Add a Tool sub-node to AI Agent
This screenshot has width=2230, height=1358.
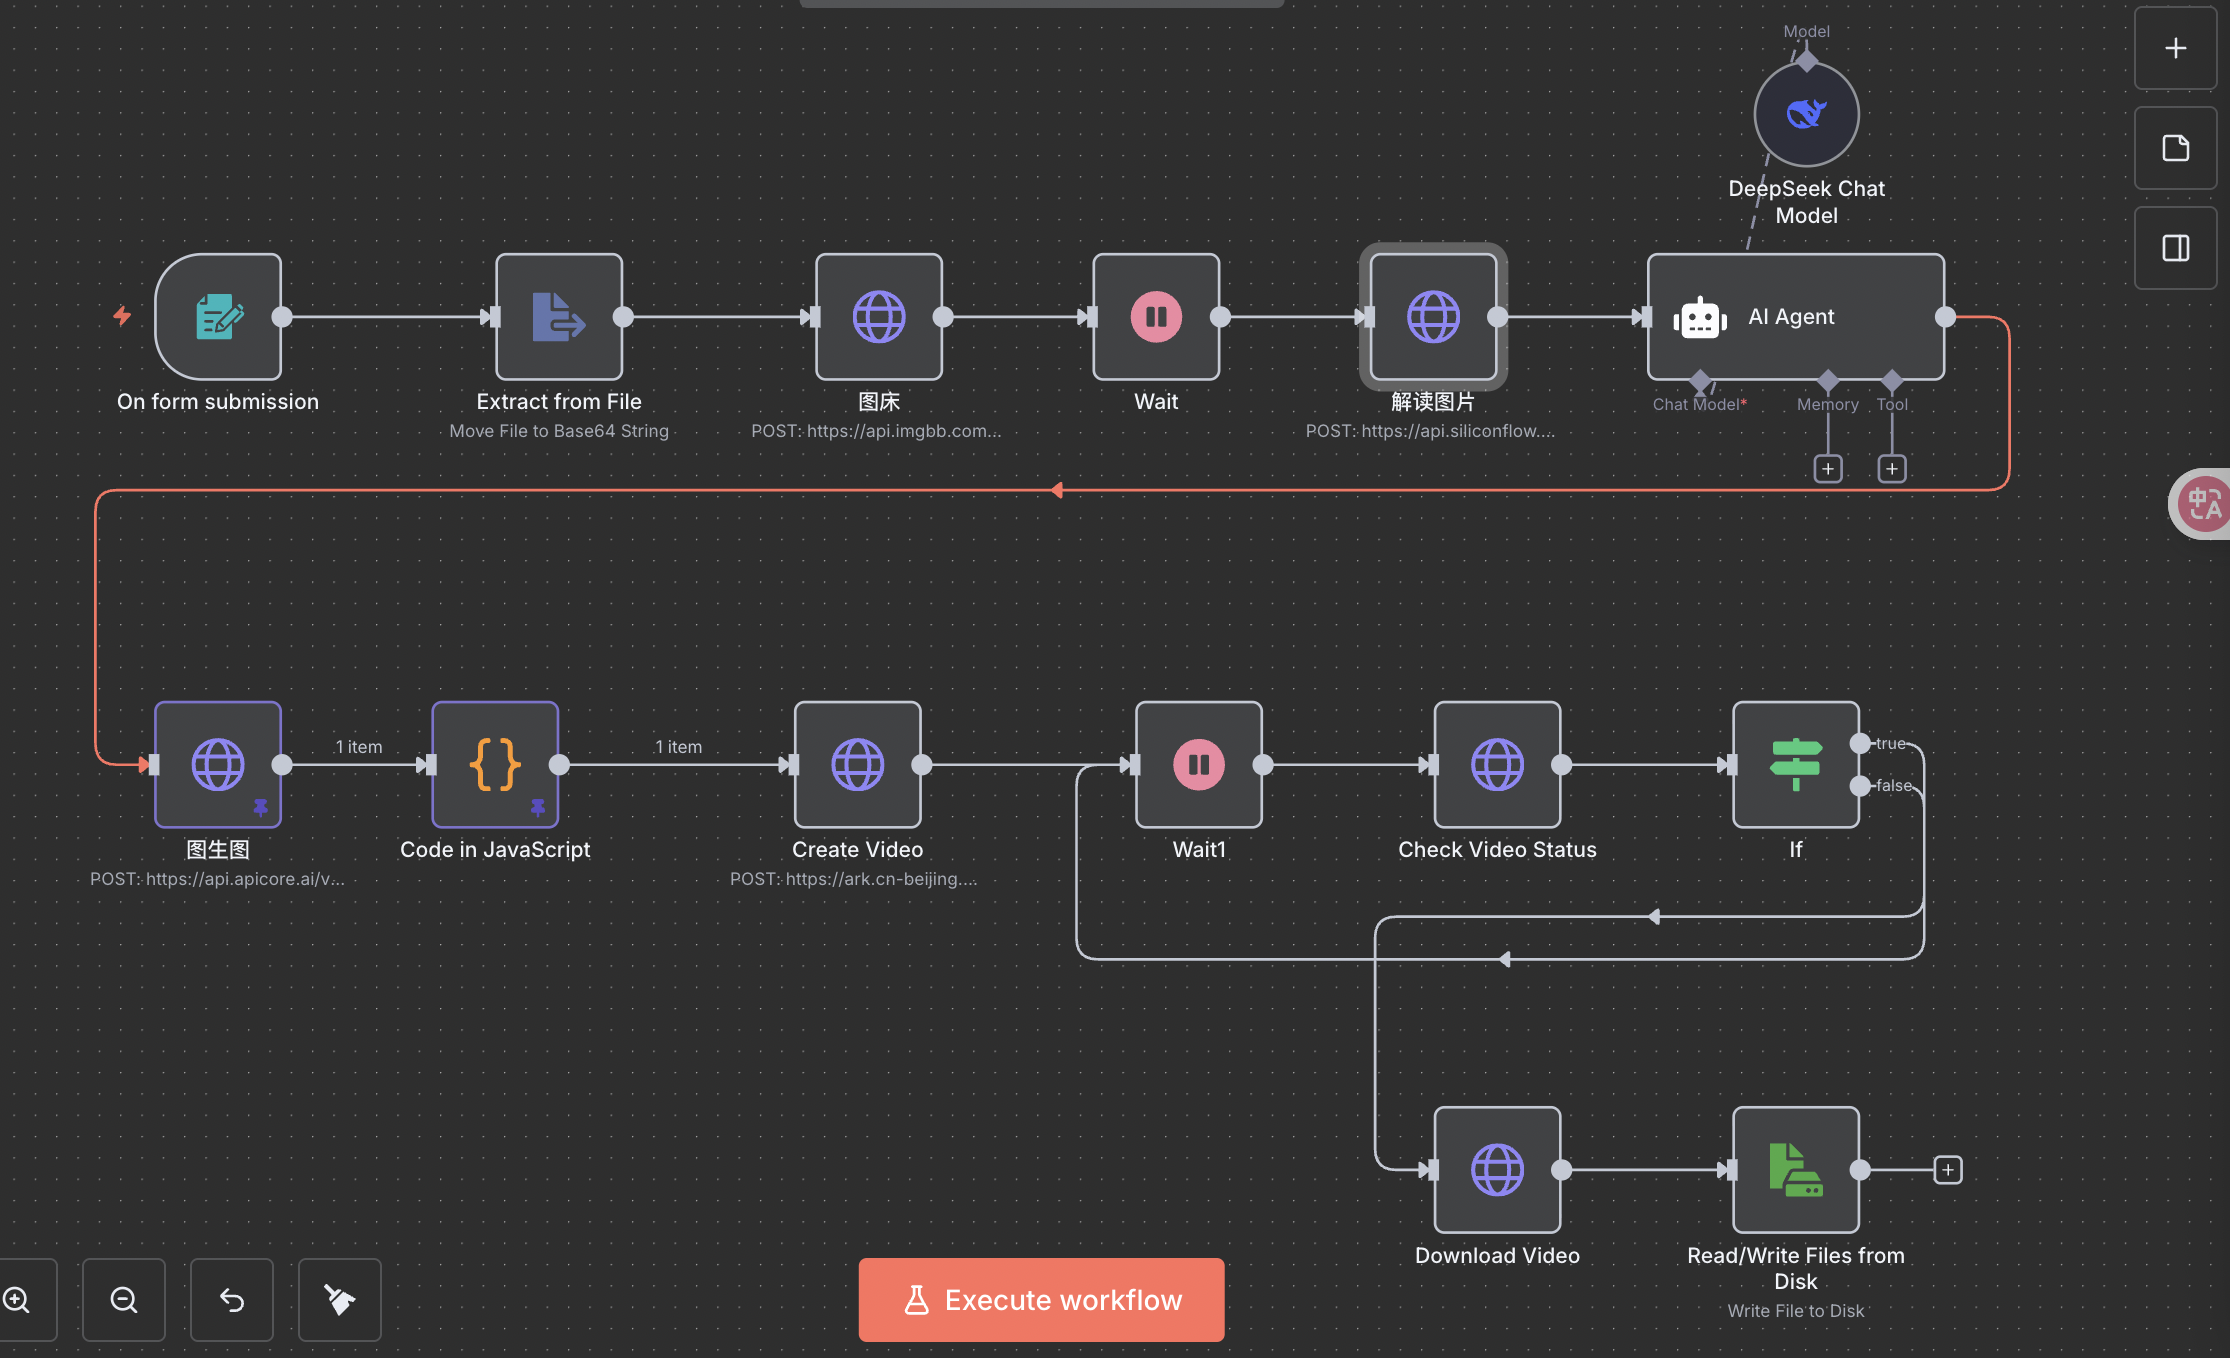(1892, 469)
